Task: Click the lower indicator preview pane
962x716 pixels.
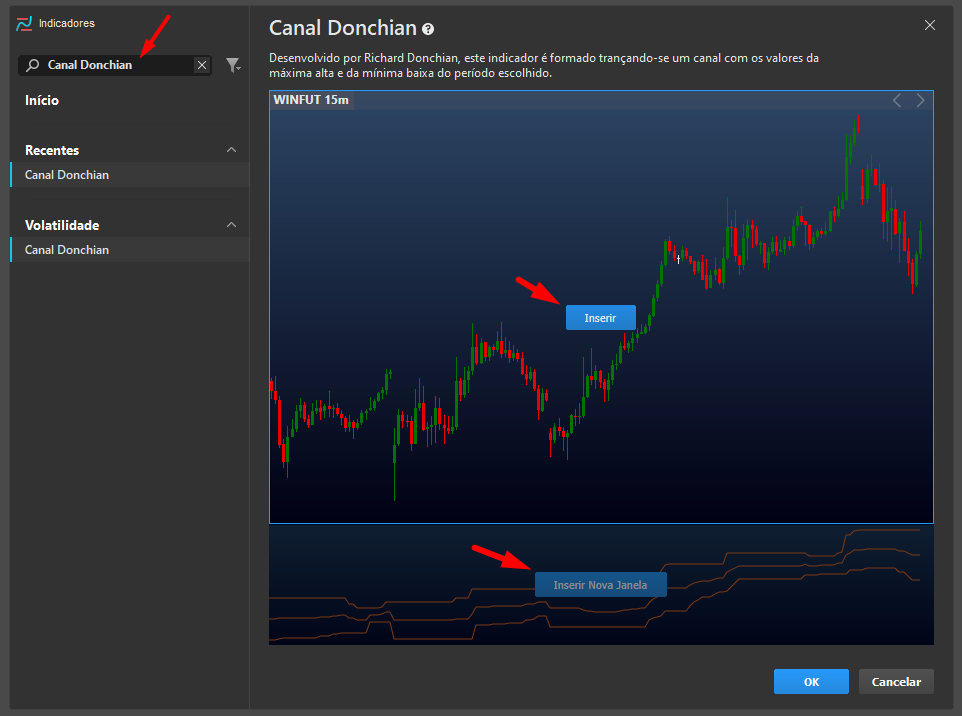Action: point(601,585)
